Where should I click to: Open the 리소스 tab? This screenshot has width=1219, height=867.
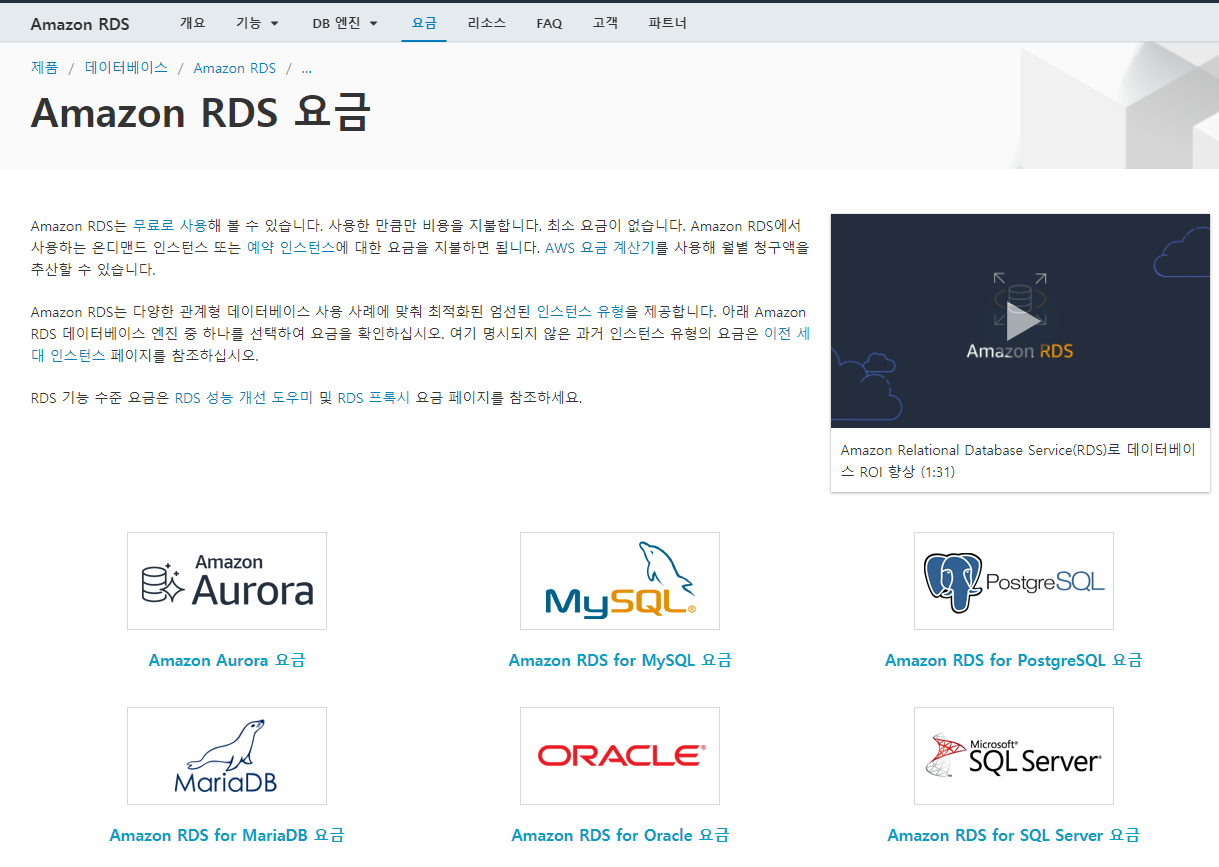[487, 23]
